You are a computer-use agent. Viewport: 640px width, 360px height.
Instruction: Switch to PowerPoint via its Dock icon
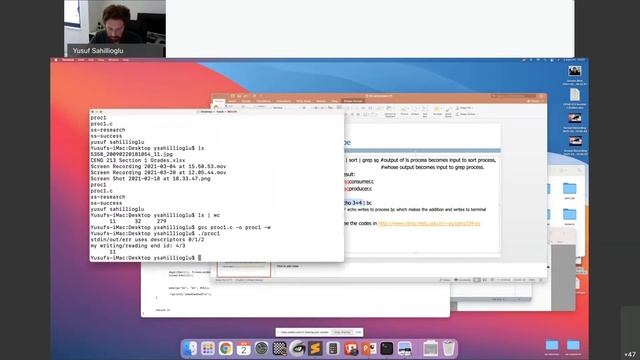pos(369,349)
